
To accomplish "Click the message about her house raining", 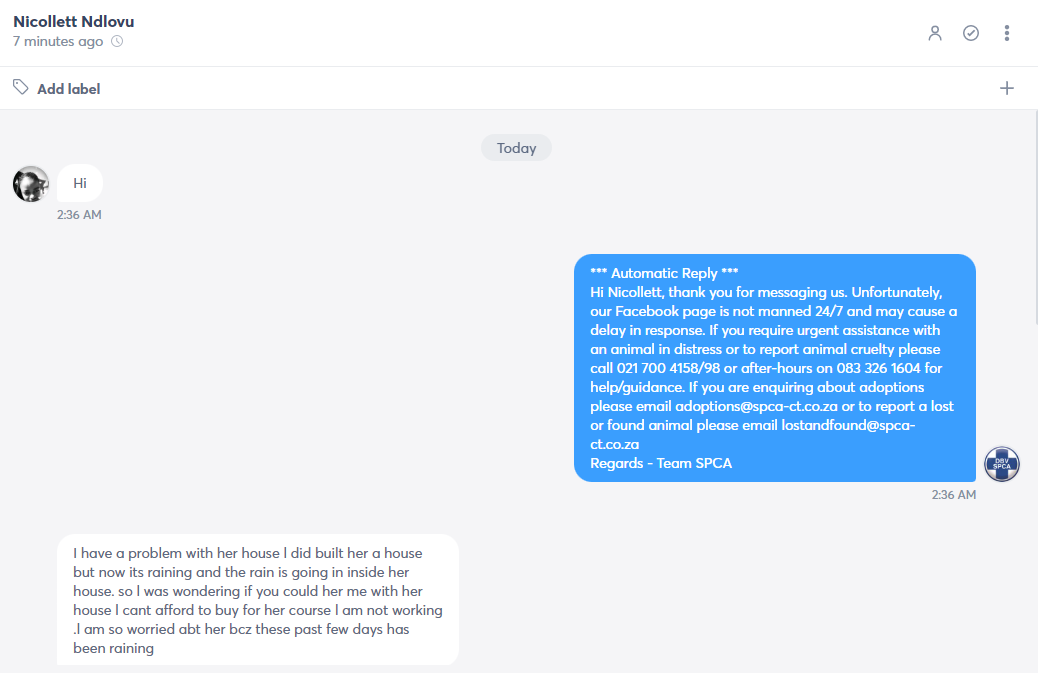I will point(258,600).
